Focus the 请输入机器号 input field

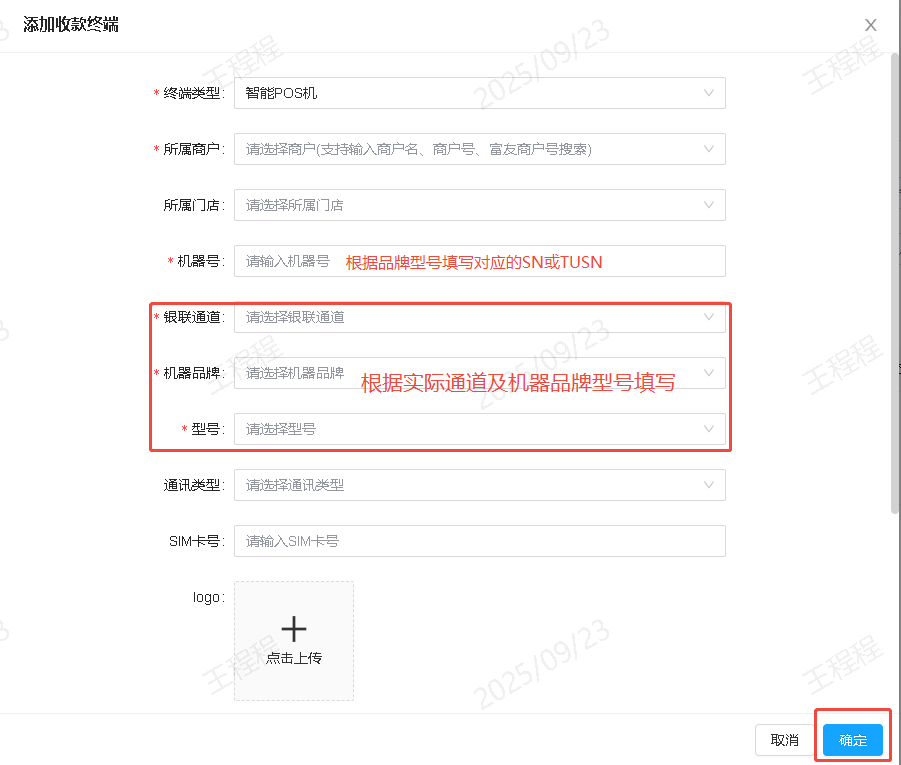tap(288, 261)
